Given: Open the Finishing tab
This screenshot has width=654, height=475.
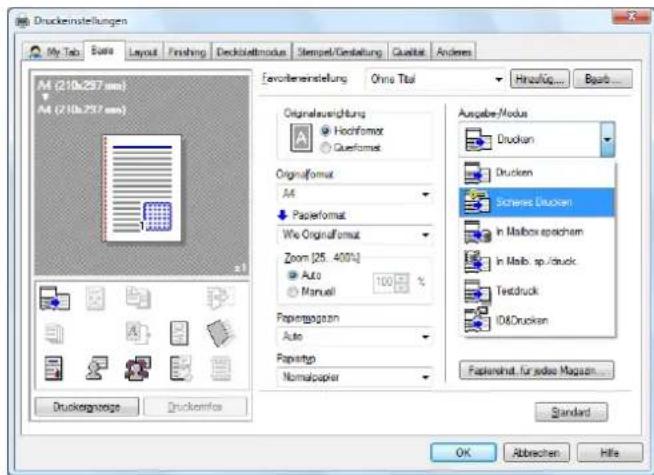Looking at the screenshot, I should coord(187,52).
